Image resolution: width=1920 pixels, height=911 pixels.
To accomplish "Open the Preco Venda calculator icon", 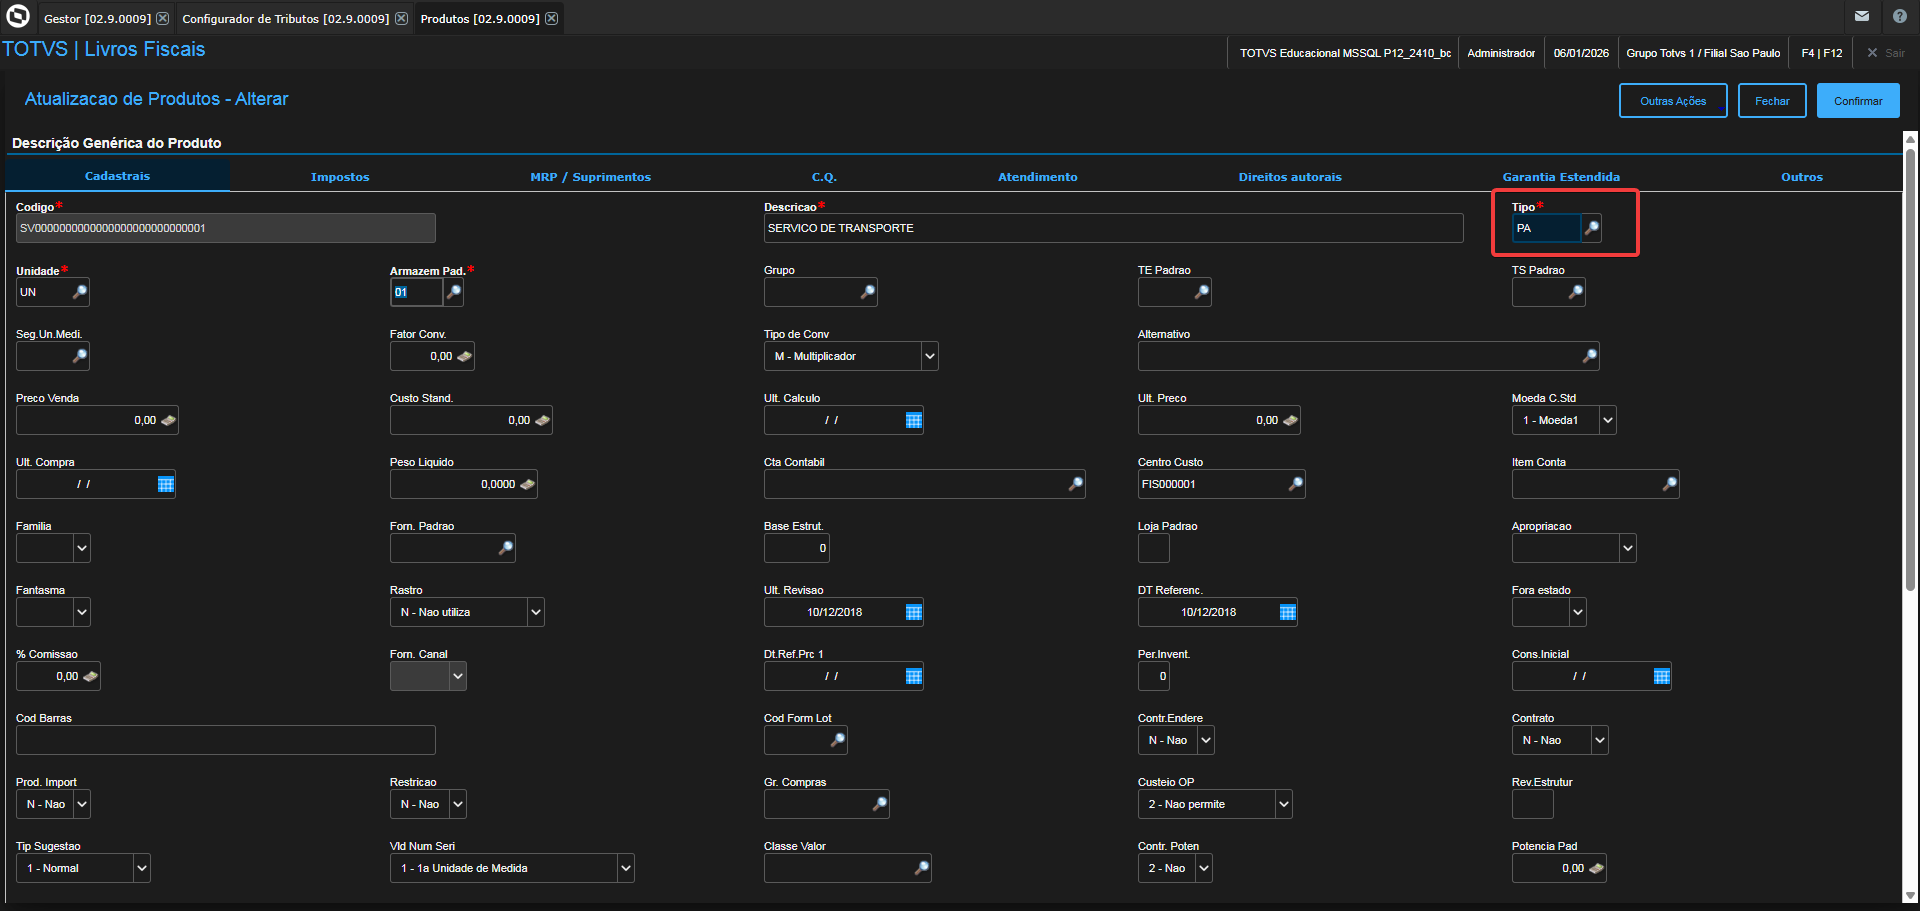I will 168,420.
